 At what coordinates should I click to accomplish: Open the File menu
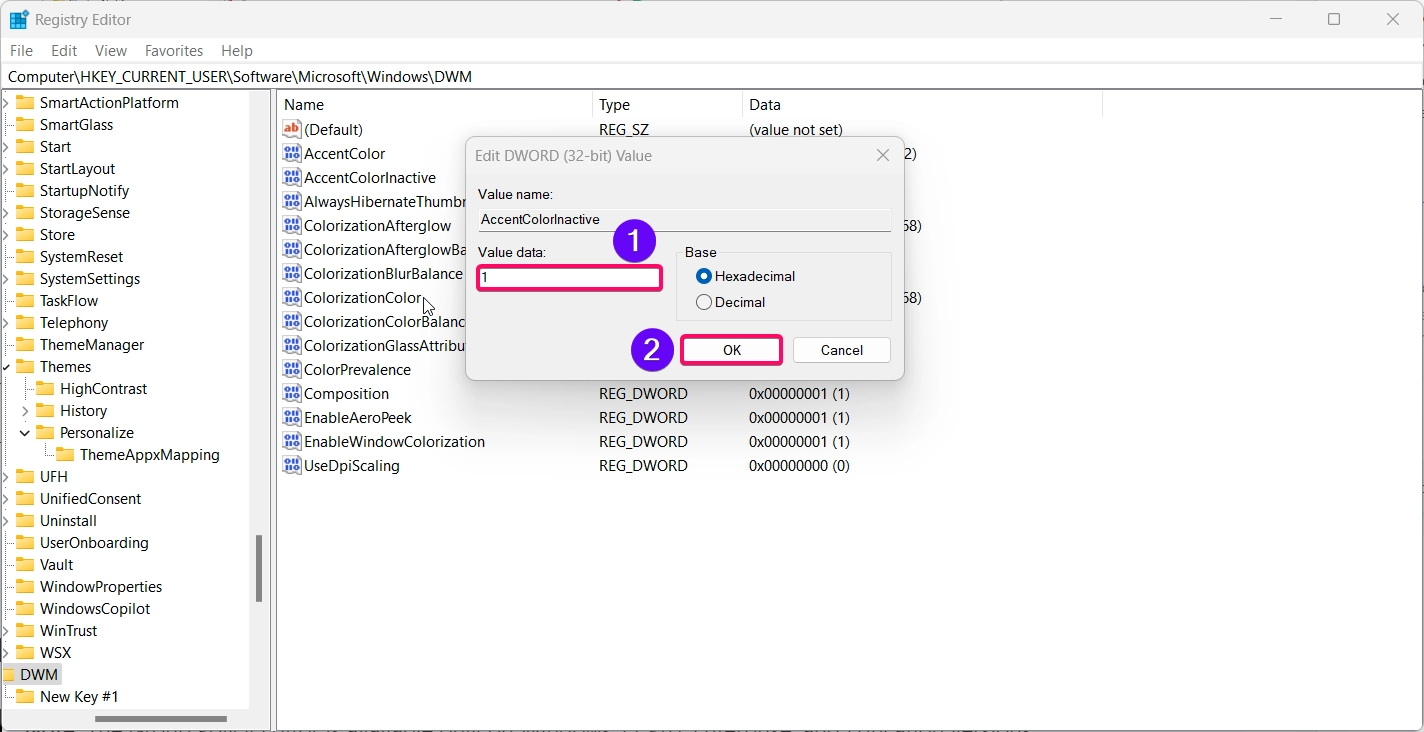[x=21, y=50]
